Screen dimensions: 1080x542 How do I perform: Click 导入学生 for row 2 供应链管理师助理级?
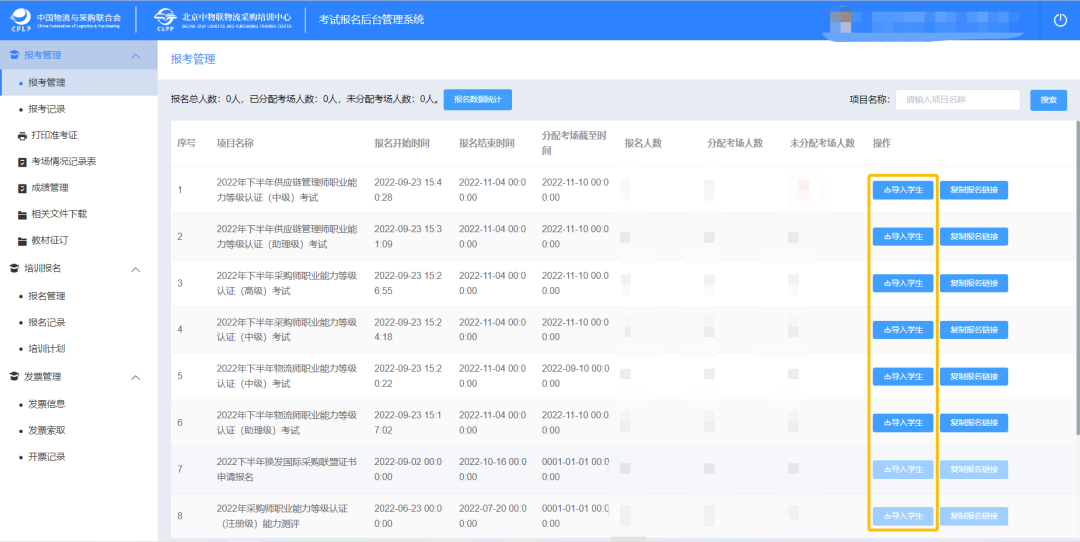(903, 237)
